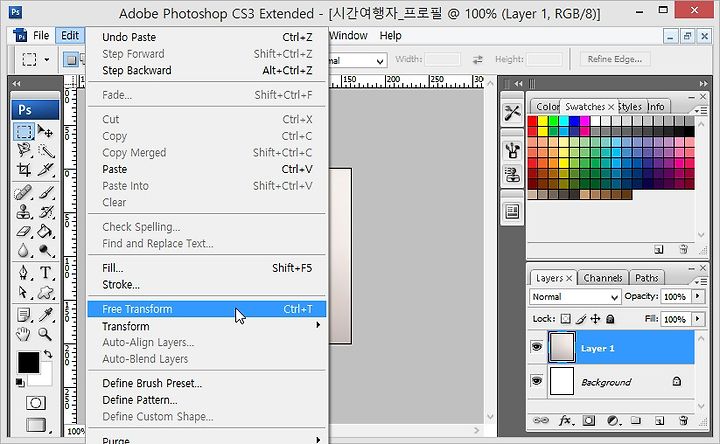Select the Path Selection tool

(x=23, y=292)
